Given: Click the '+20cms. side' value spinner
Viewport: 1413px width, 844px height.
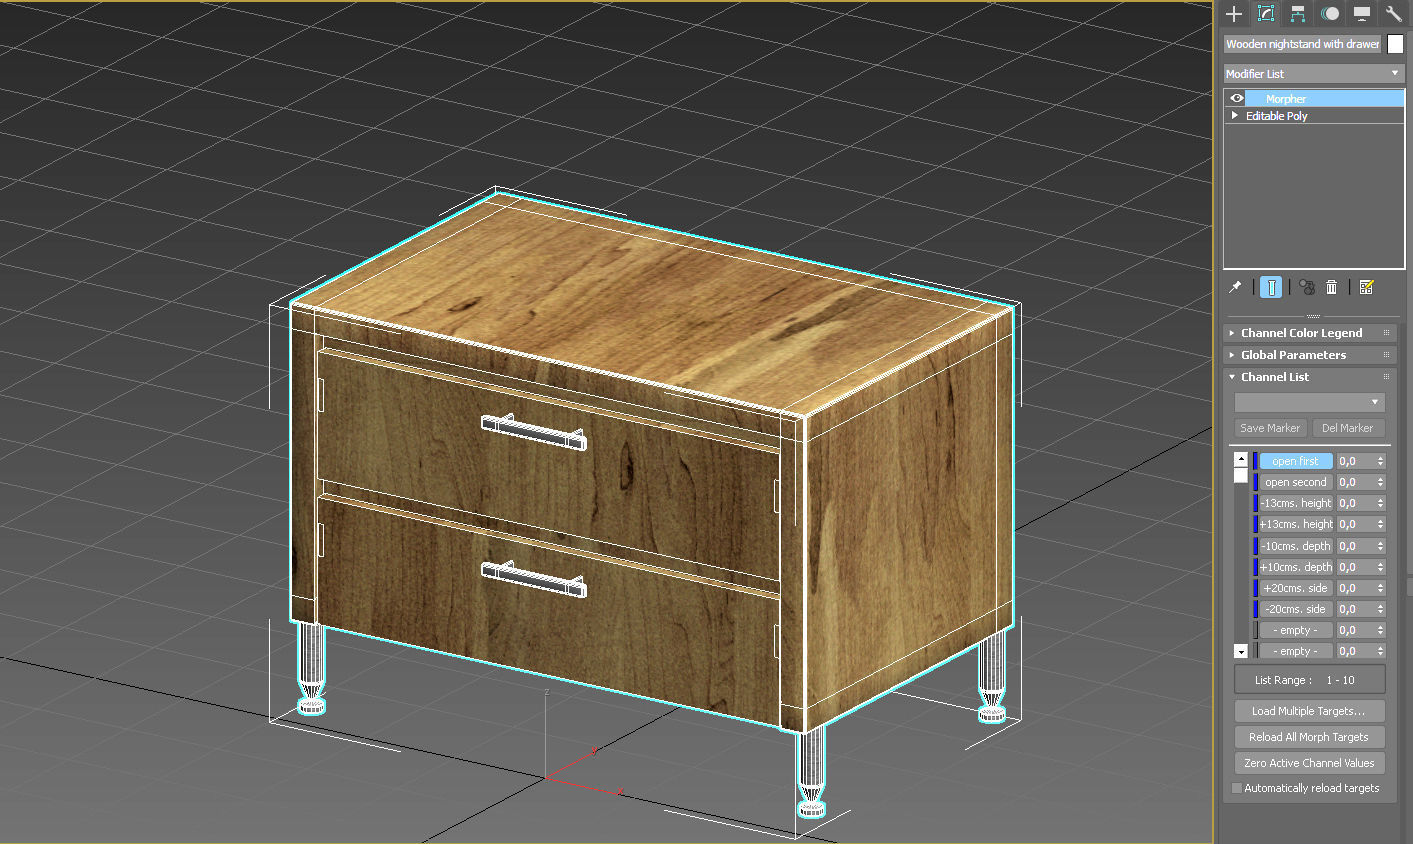Looking at the screenshot, I should coord(1381,588).
